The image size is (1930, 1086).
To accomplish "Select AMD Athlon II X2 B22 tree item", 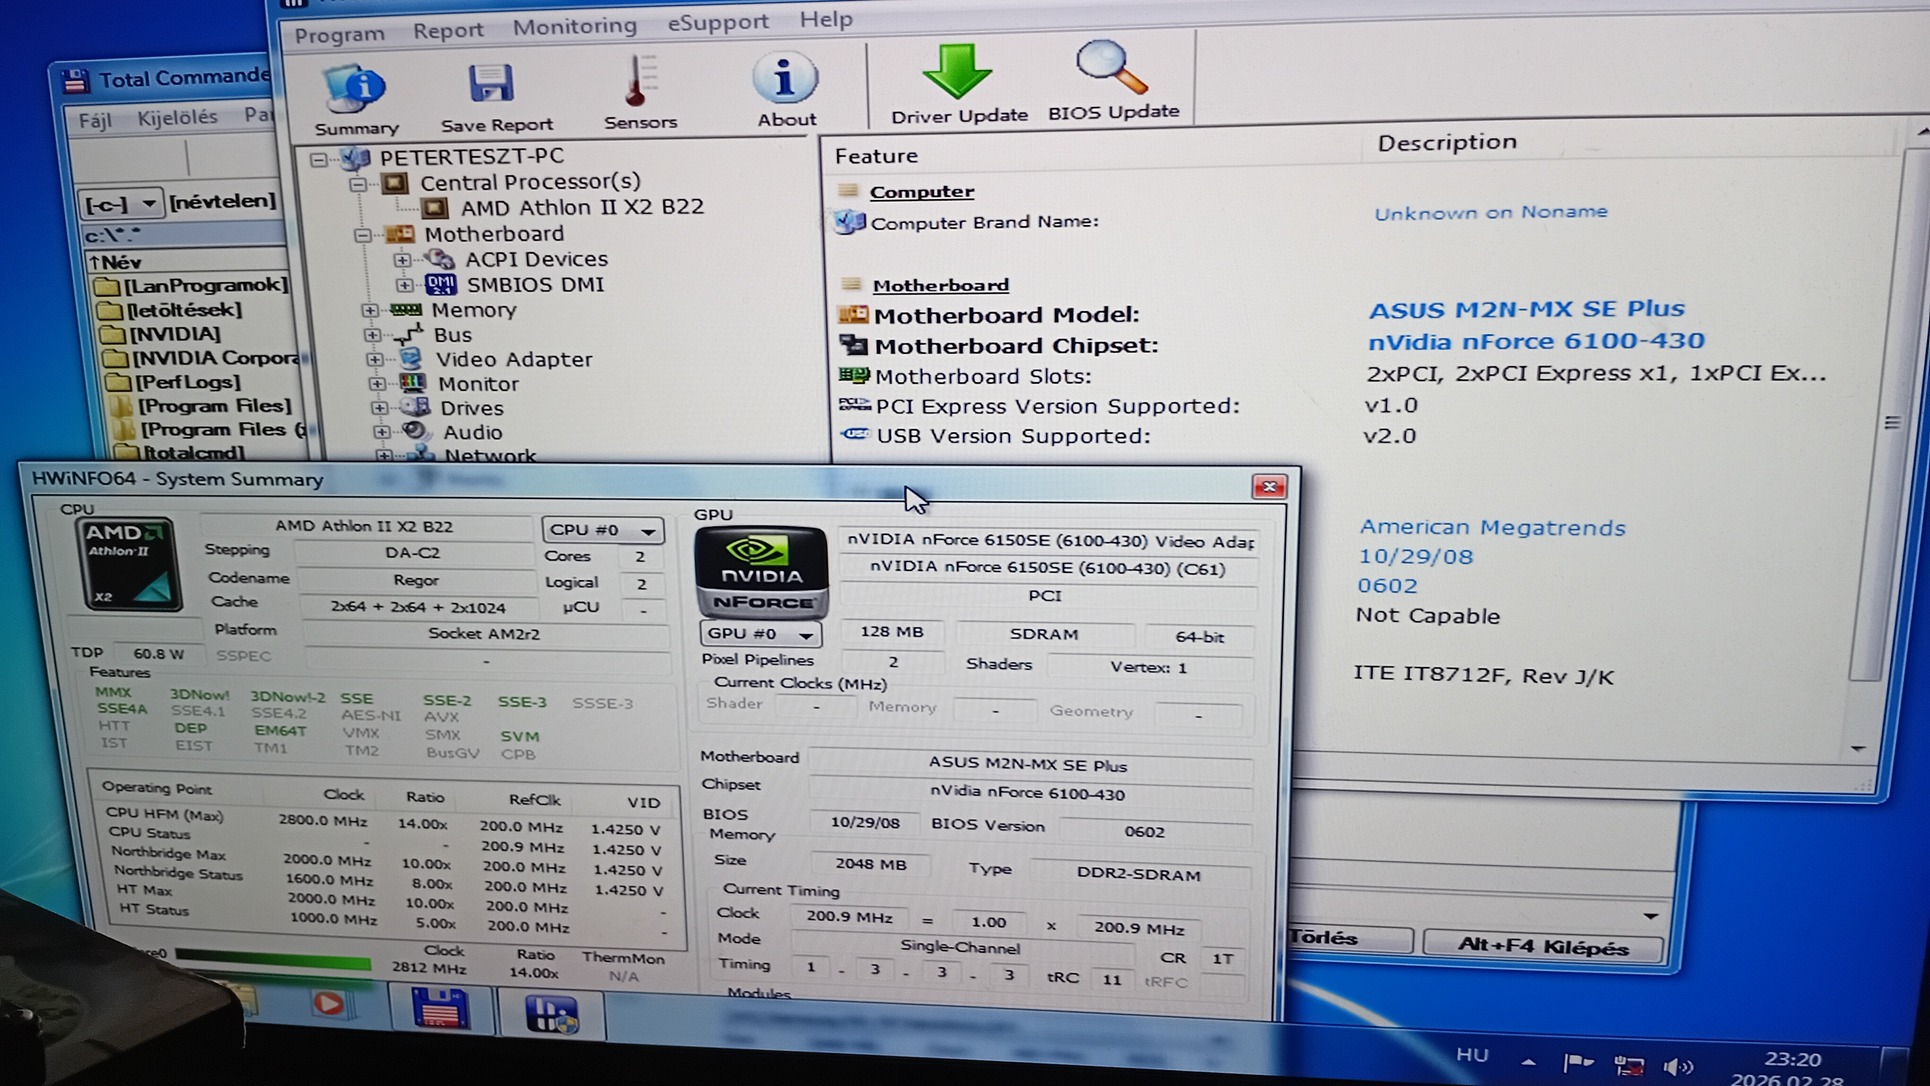I will pyautogui.click(x=581, y=207).
